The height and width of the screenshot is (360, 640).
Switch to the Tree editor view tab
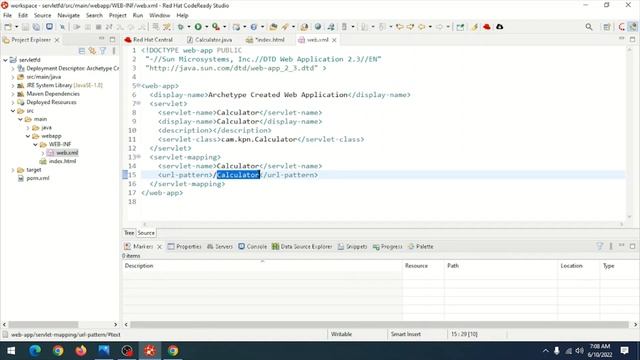click(129, 233)
